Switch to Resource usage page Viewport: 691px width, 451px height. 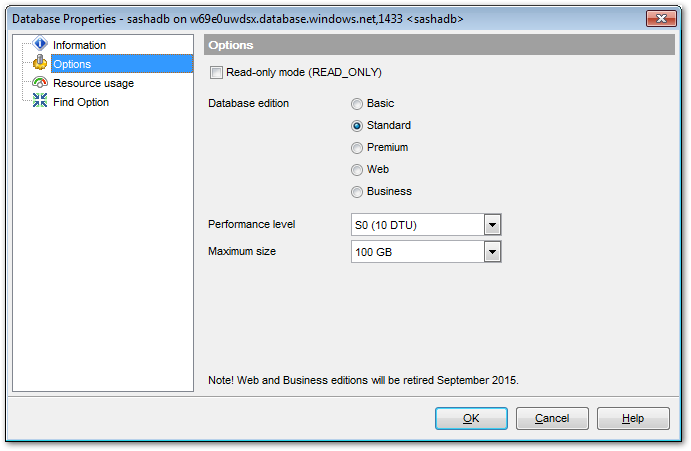[93, 83]
